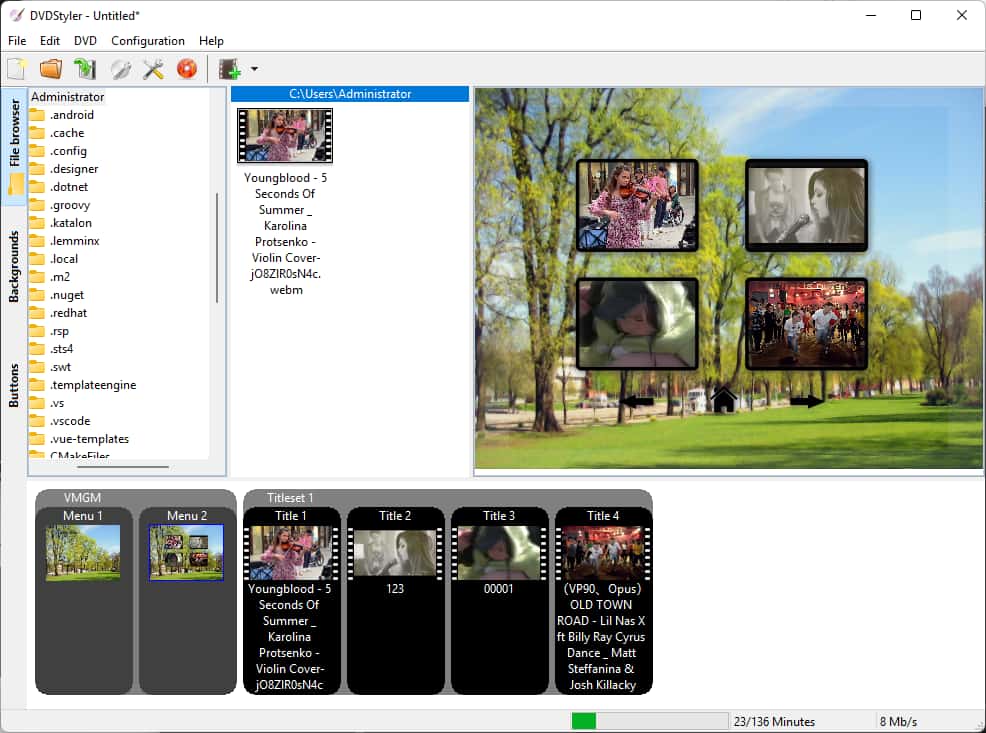Click the Add file filmstrip icon
The width and height of the screenshot is (986, 733).
[230, 69]
